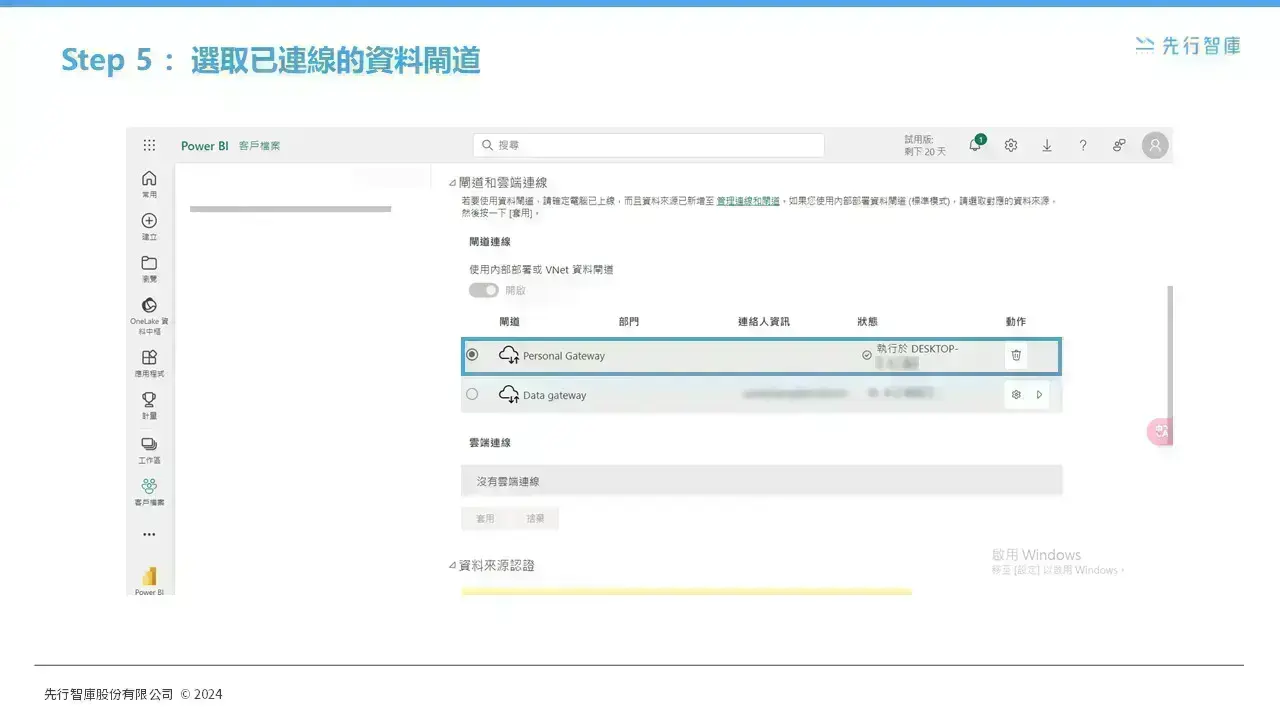
Task: Click the 閘道 column header
Action: [510, 322]
